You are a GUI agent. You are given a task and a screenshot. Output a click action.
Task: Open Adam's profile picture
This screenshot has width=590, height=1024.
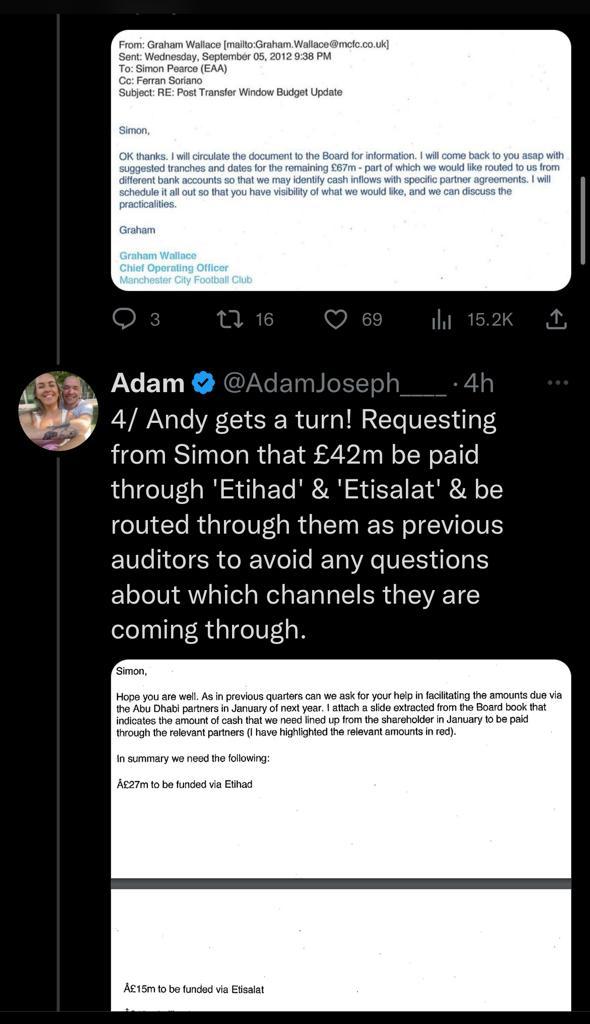tap(58, 411)
